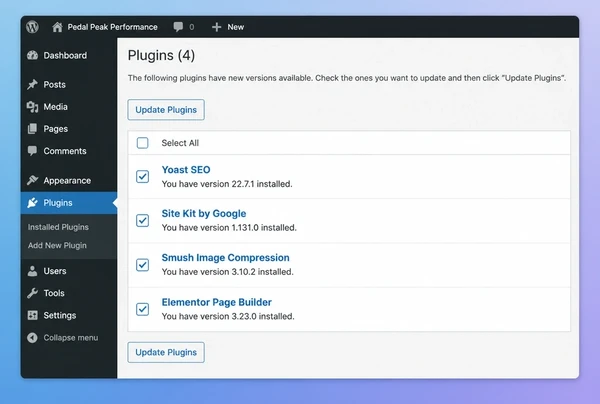This screenshot has height=404, width=600.
Task: Click the Users person icon
Action: (x=33, y=271)
